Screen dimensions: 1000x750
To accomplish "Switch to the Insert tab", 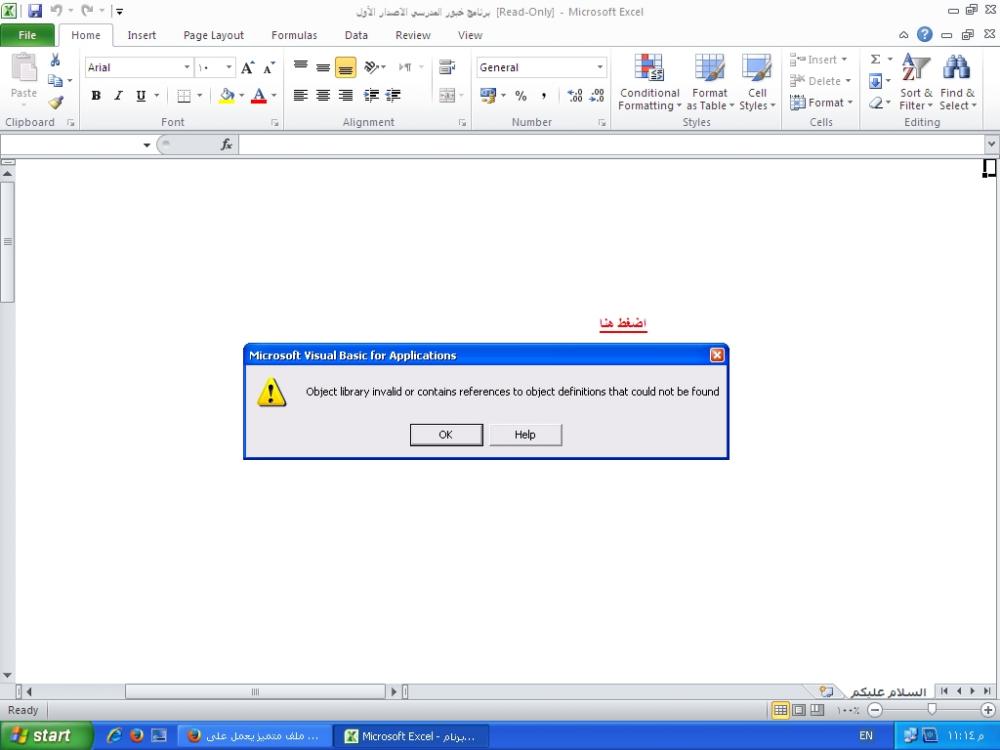I will coord(142,35).
